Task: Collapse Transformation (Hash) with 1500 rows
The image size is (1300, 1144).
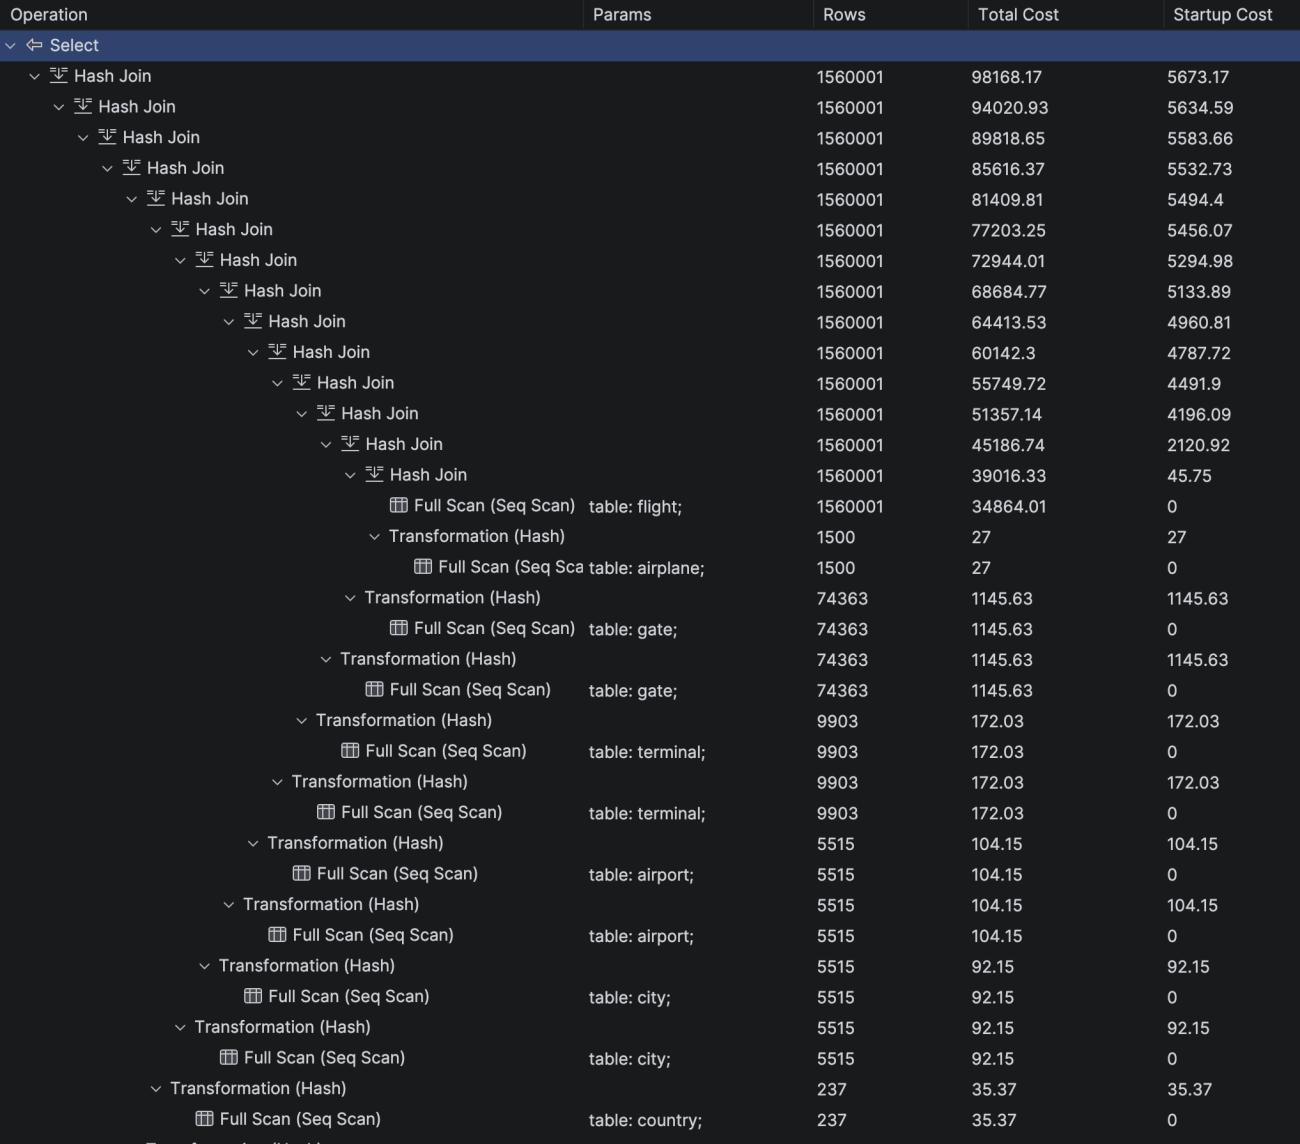Action: [375, 537]
